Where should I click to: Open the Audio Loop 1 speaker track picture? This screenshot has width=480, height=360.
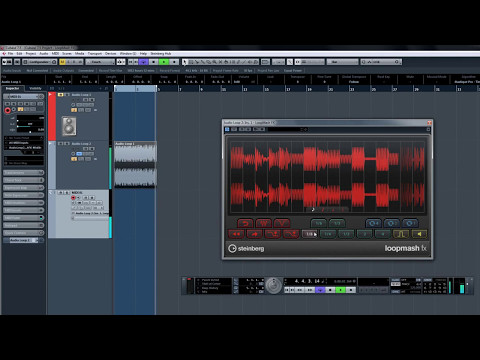click(69, 126)
